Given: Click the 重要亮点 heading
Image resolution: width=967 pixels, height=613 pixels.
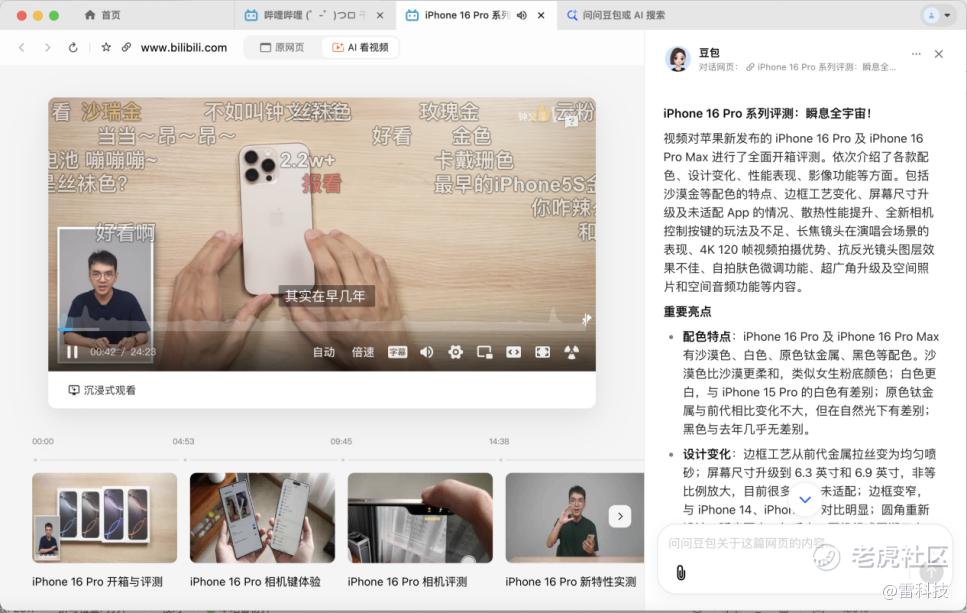Looking at the screenshot, I should [687, 311].
